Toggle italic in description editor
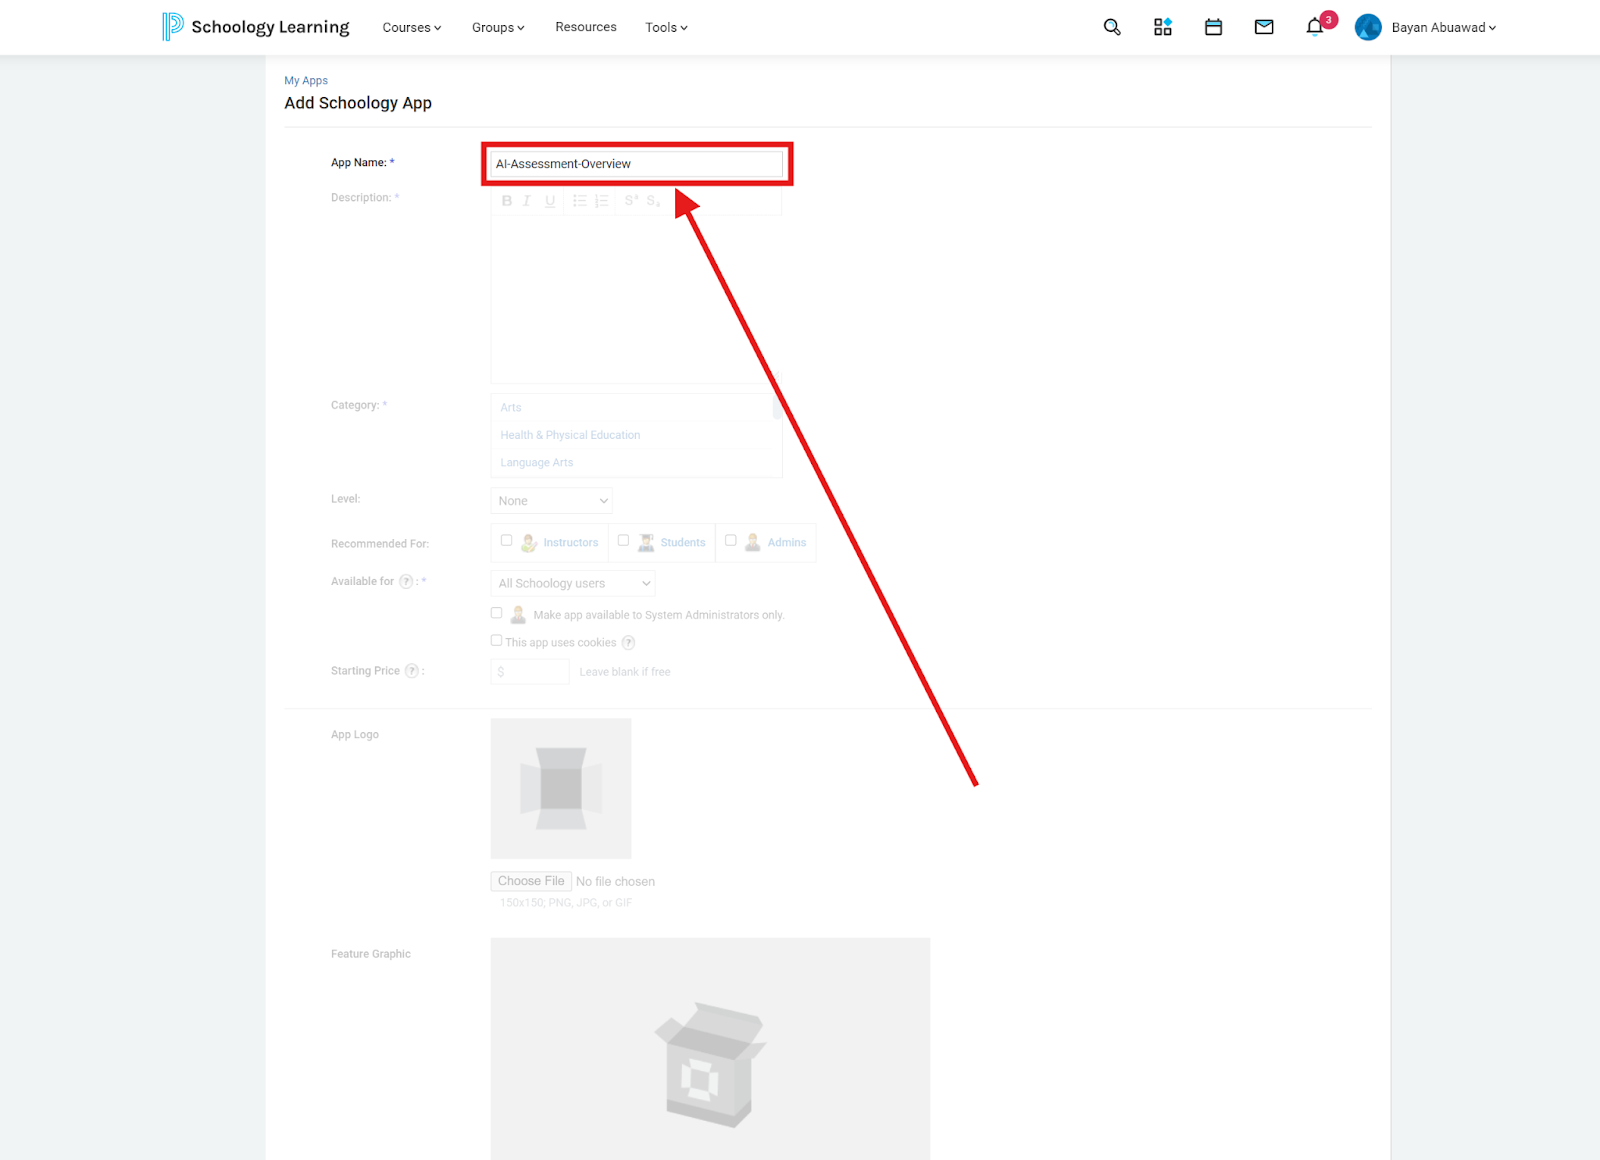The width and height of the screenshot is (1600, 1160). click(527, 201)
